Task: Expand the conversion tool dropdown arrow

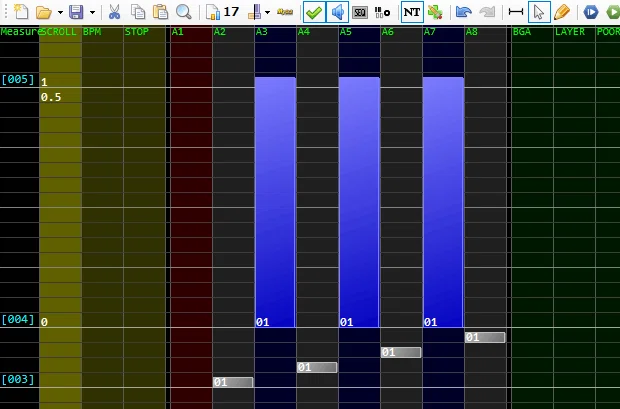Action: (x=267, y=12)
